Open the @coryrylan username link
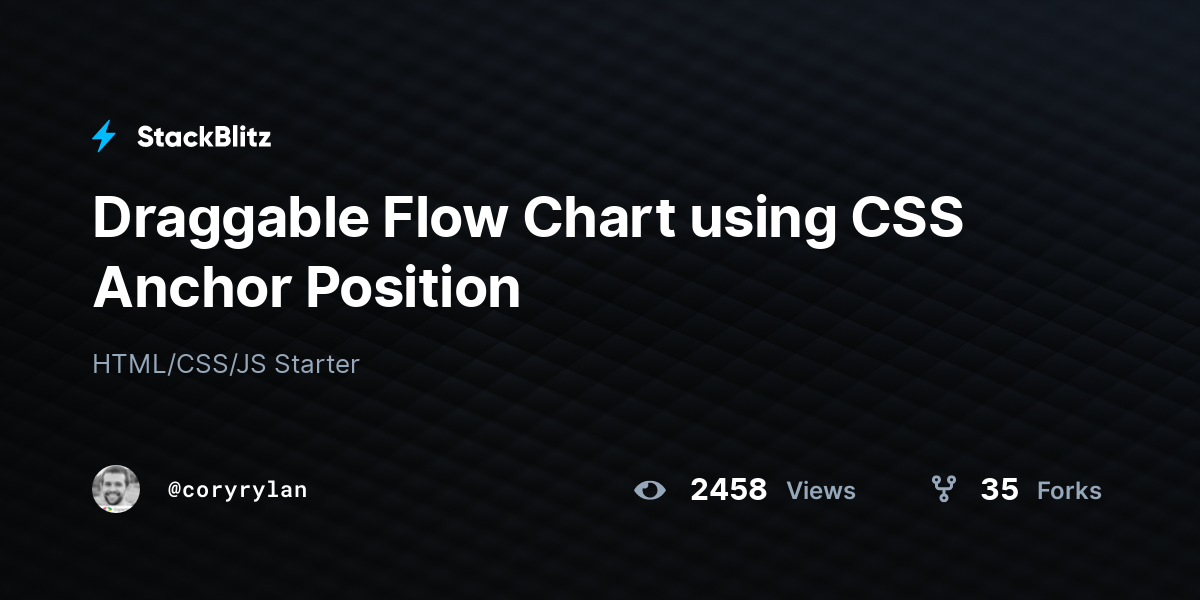The image size is (1200, 600). pyautogui.click(x=238, y=490)
